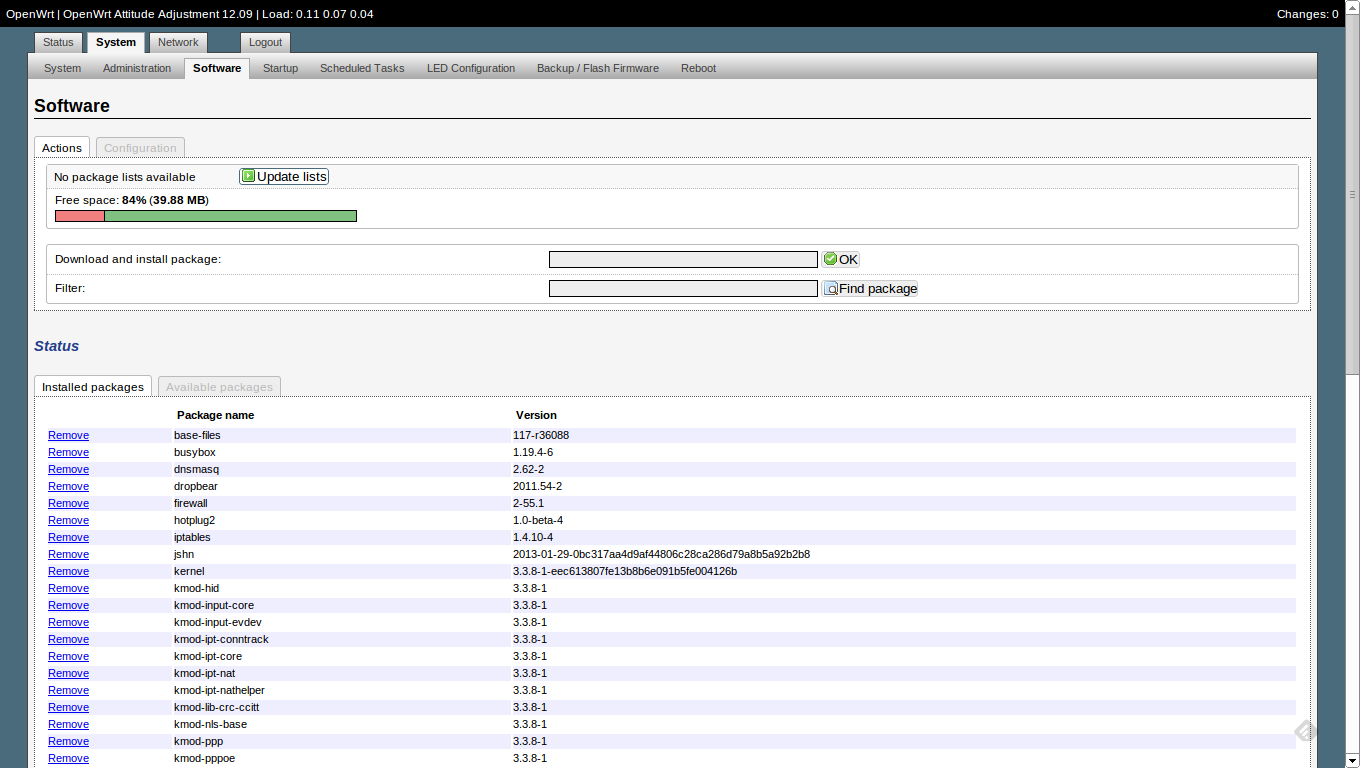1360x768 pixels.
Task: Remove the kmod-ppp package
Action: [68, 741]
